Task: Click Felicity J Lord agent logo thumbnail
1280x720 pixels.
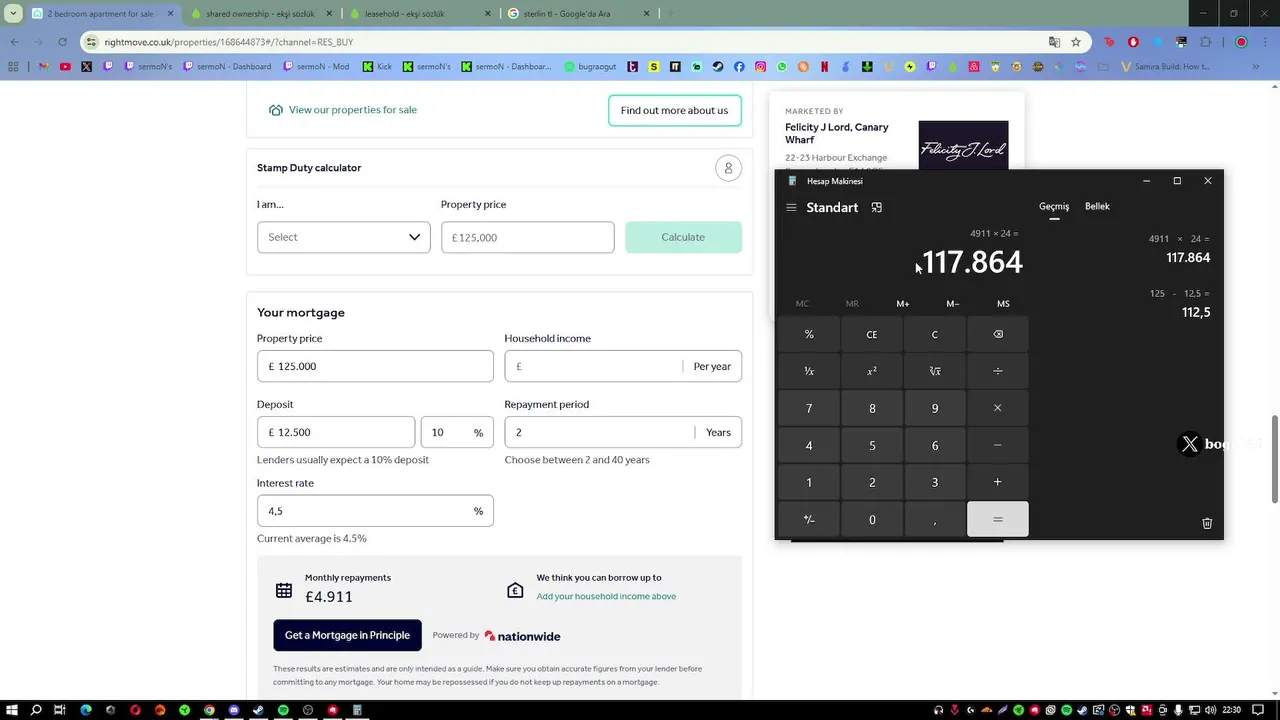Action: 963,145
